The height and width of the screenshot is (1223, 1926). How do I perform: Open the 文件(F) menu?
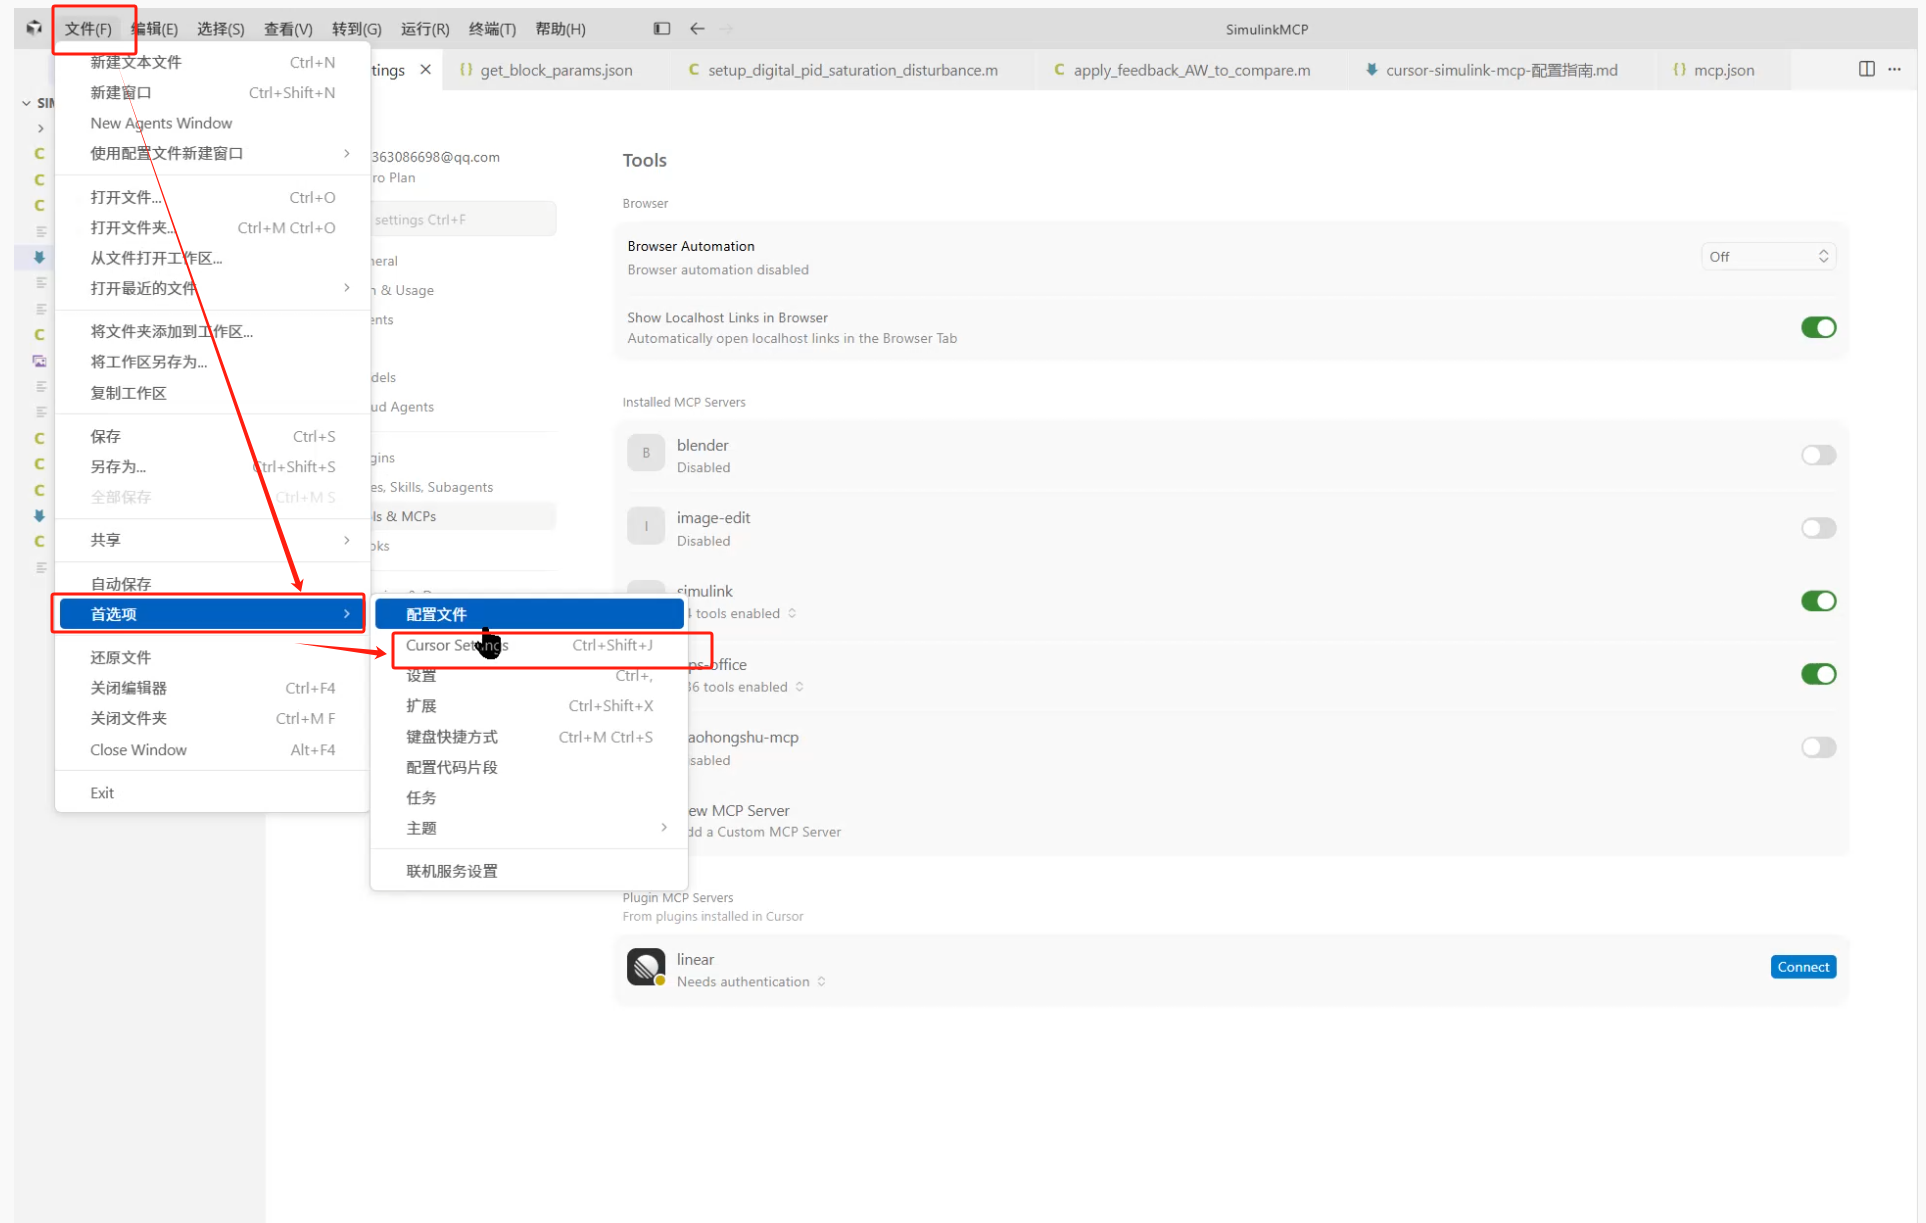[x=88, y=29]
